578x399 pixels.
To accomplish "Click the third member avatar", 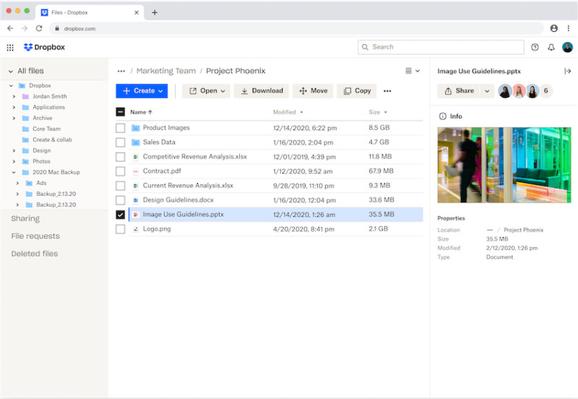I will 532,91.
